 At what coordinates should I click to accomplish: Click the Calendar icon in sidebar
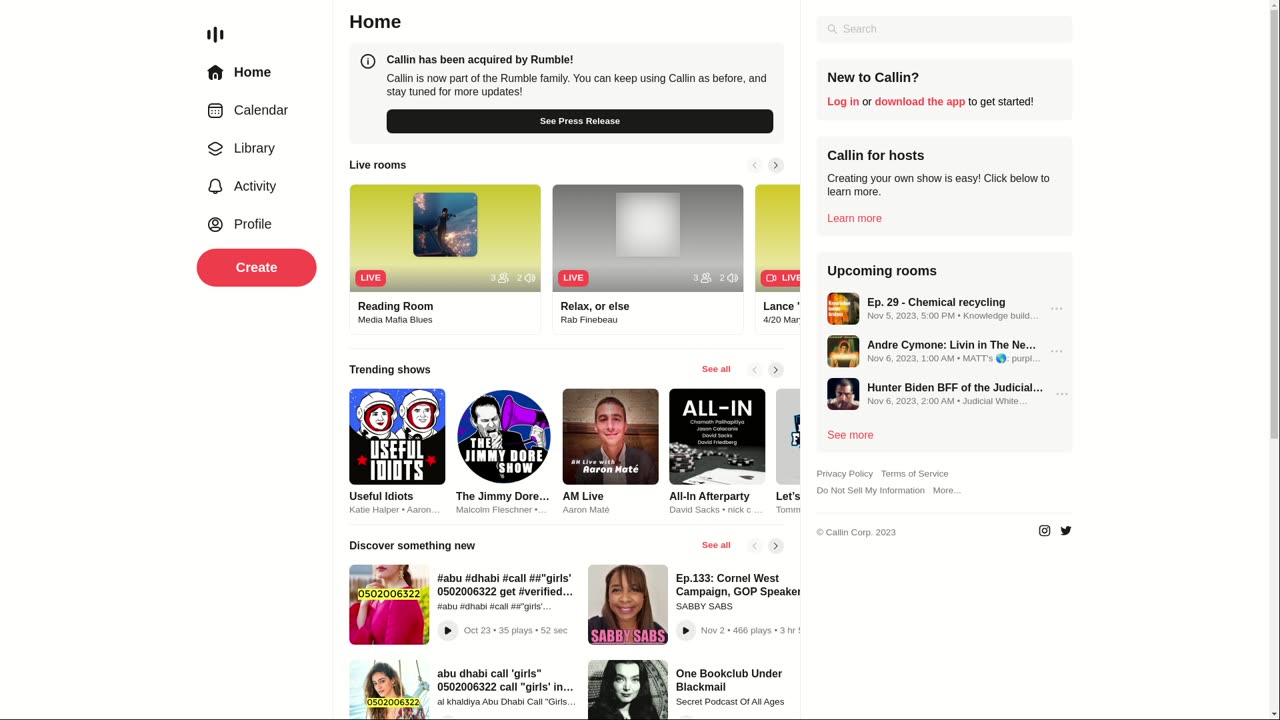(215, 110)
